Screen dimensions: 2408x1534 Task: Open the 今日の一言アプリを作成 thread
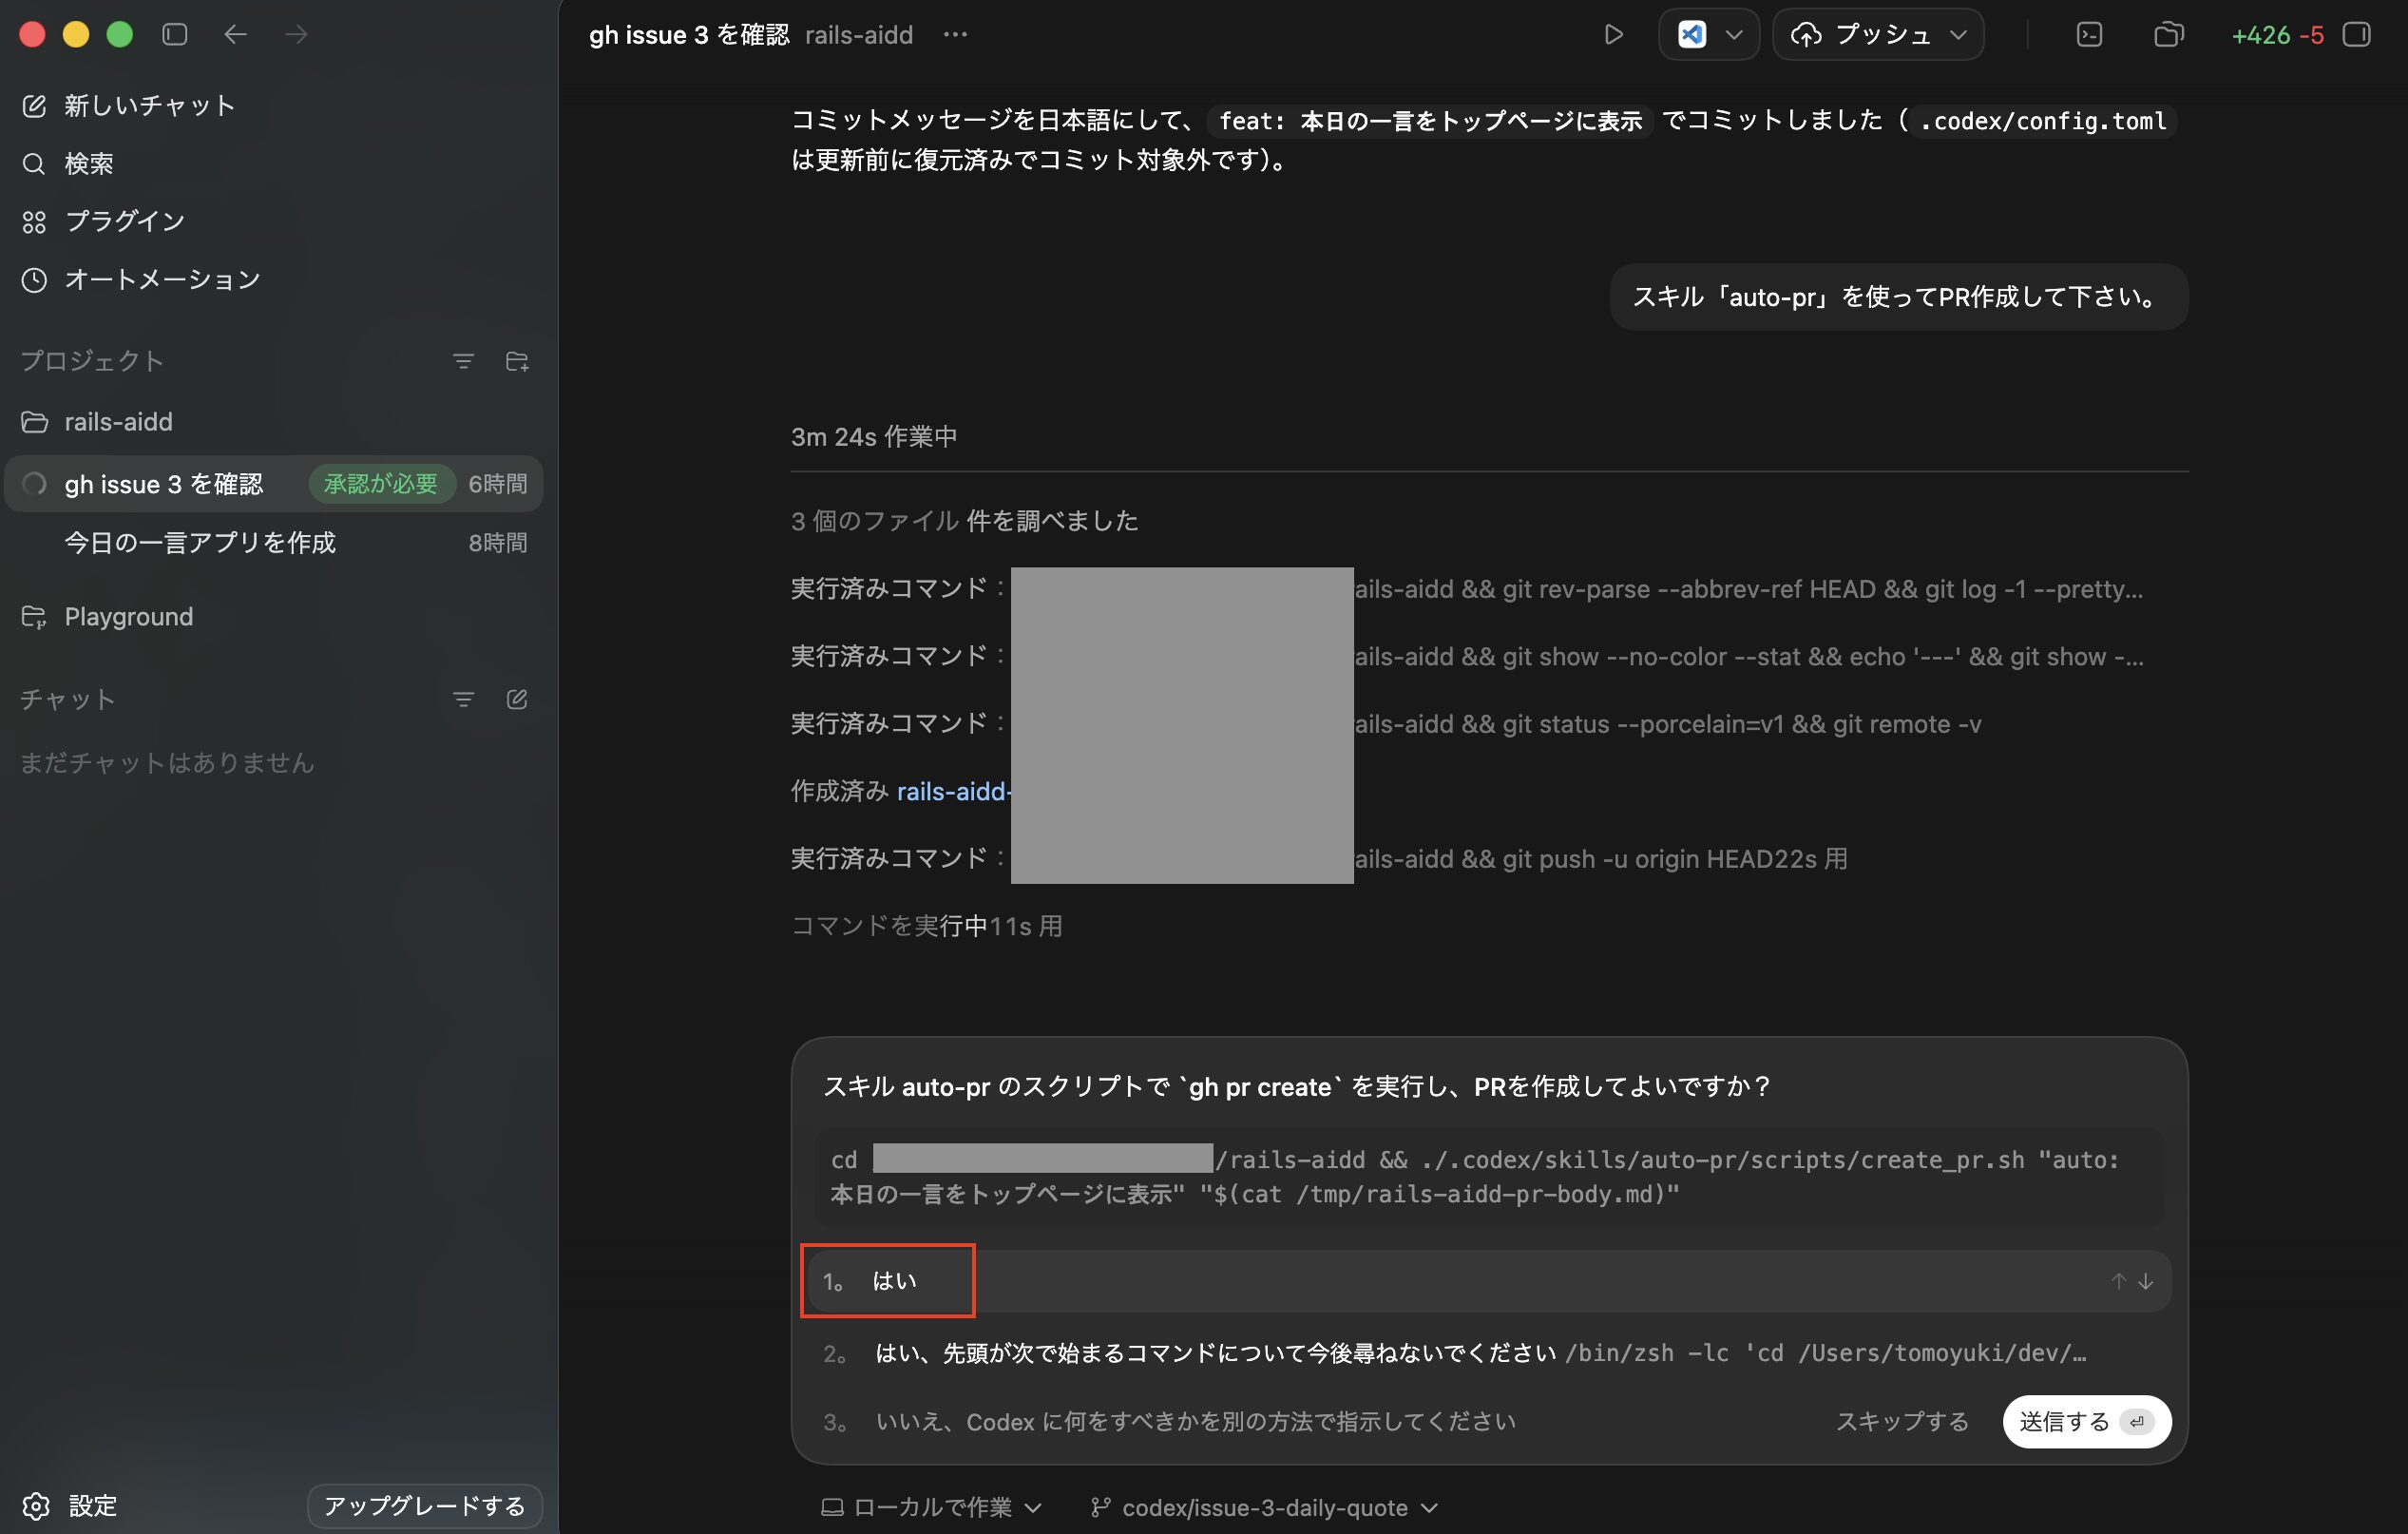tap(200, 542)
